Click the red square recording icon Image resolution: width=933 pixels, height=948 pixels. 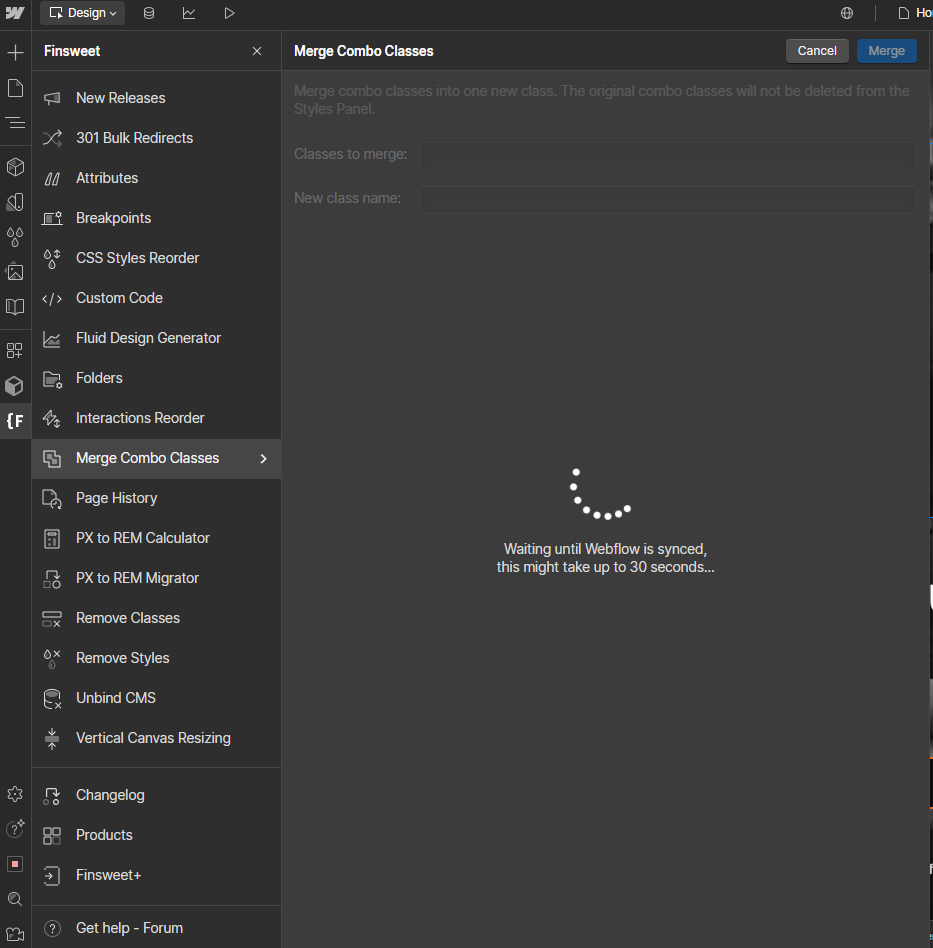coord(15,864)
